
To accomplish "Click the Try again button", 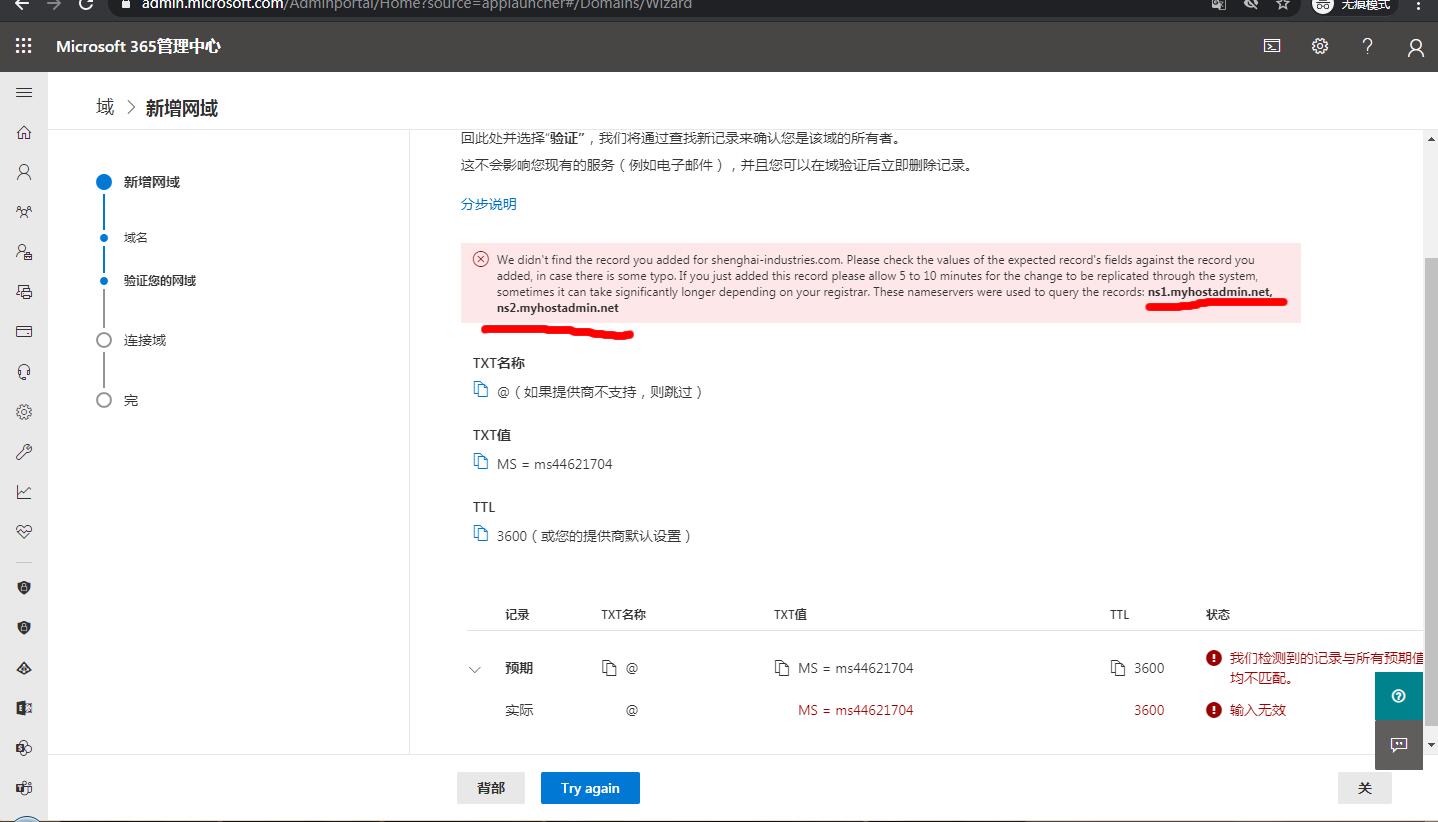I will [x=590, y=788].
